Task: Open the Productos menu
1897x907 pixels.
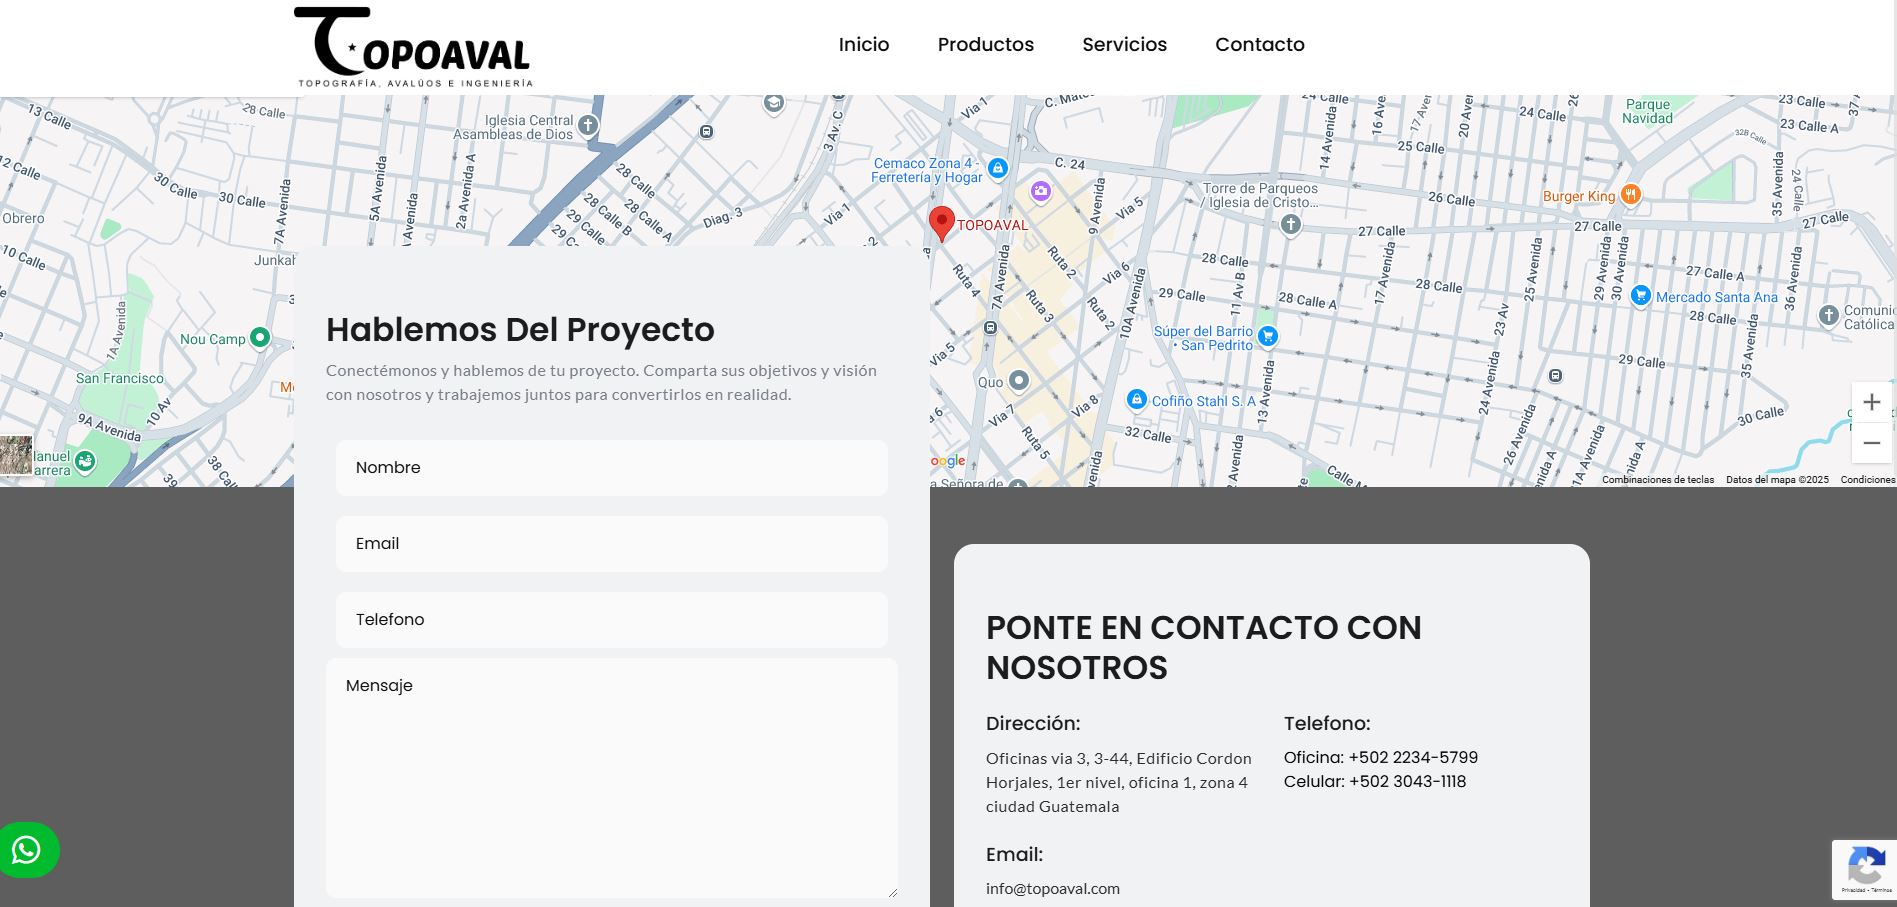Action: 985,45
